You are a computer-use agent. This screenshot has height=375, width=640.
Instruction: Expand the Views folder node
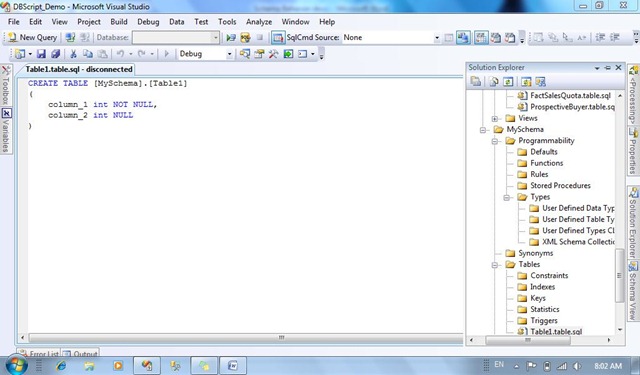[495, 119]
